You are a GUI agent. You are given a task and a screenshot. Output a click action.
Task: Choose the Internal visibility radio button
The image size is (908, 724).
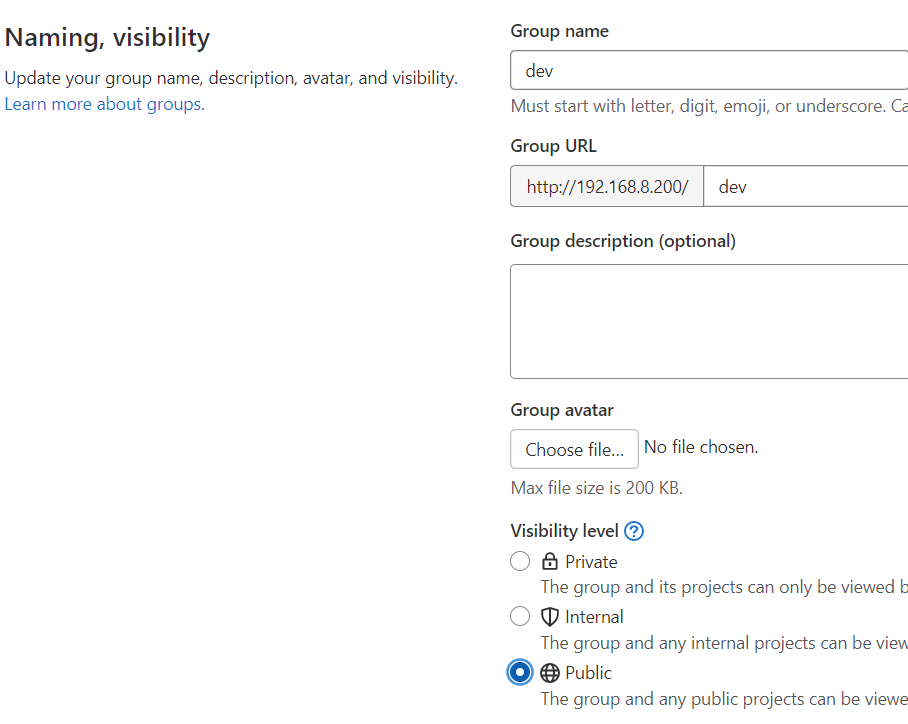coord(520,617)
